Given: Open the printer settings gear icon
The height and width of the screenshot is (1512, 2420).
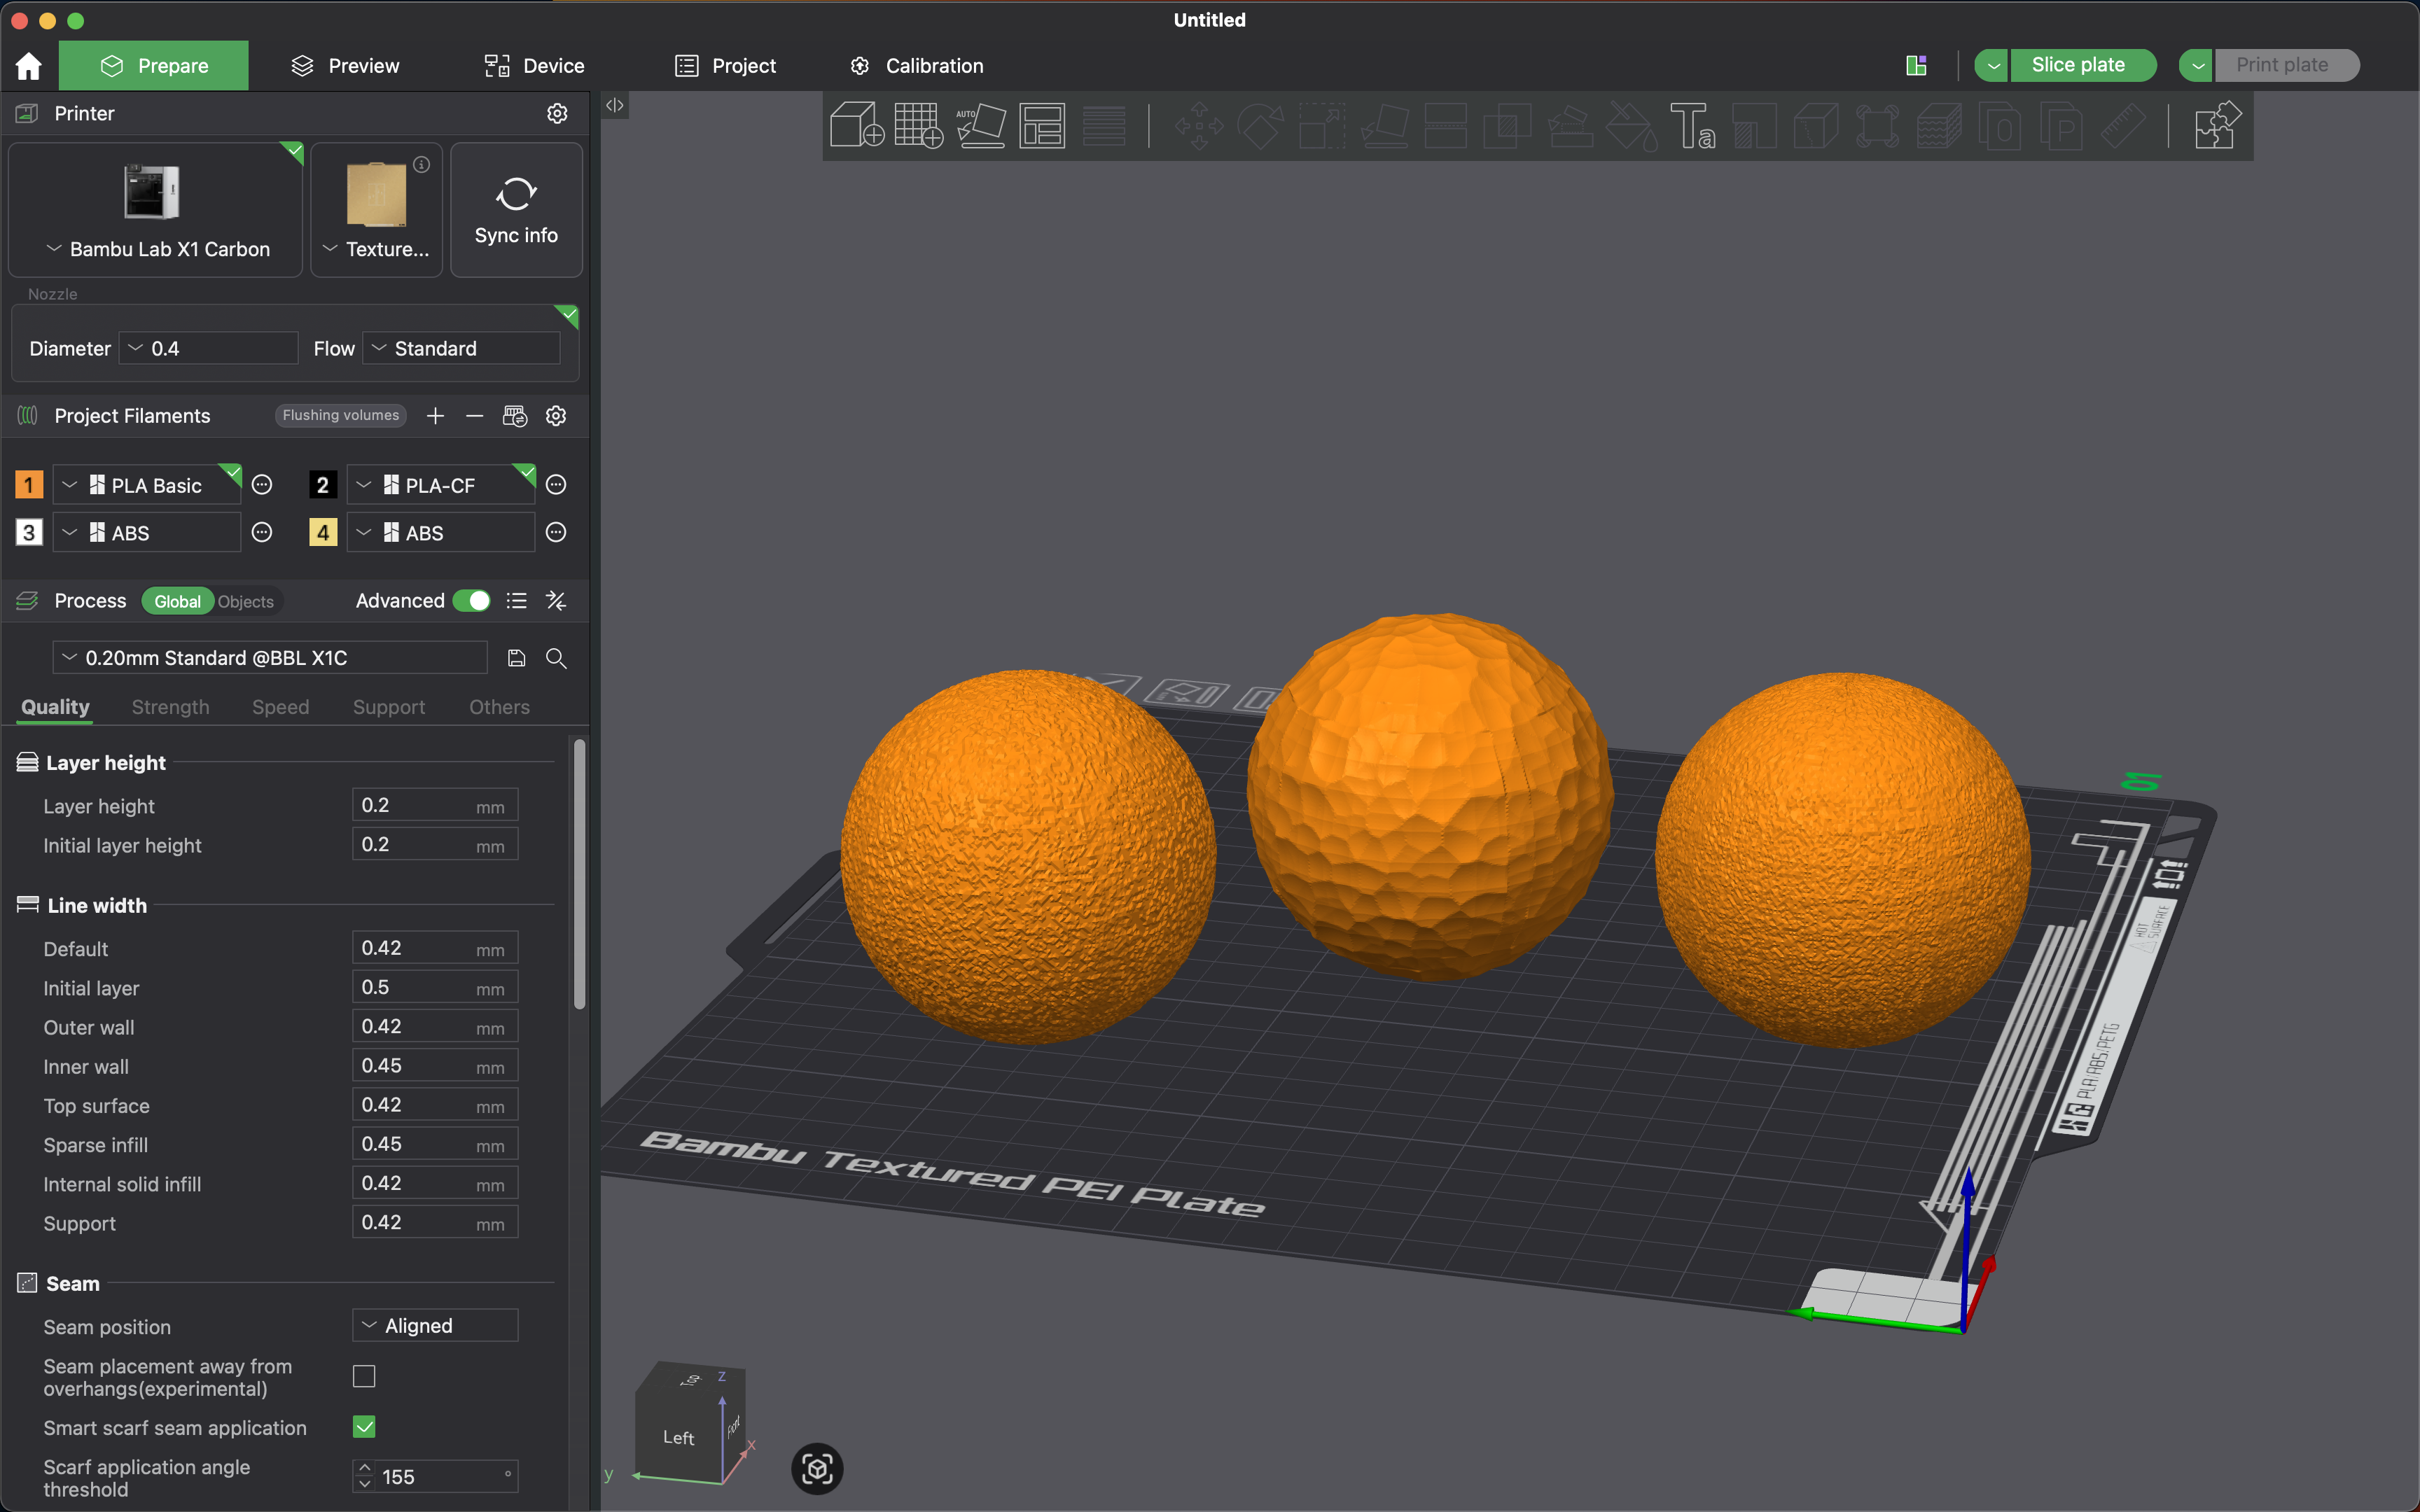Looking at the screenshot, I should 557,113.
